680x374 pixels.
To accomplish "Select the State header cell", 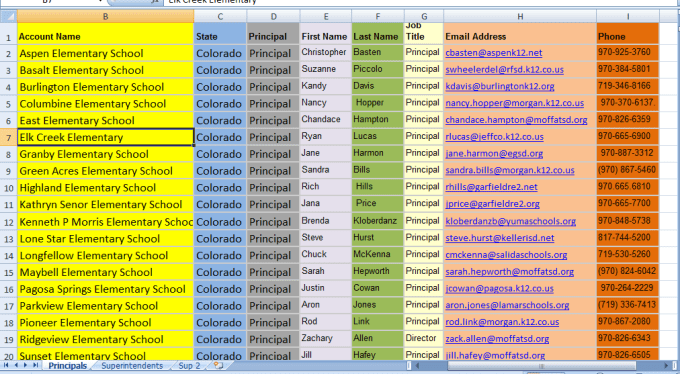I will click(220, 34).
